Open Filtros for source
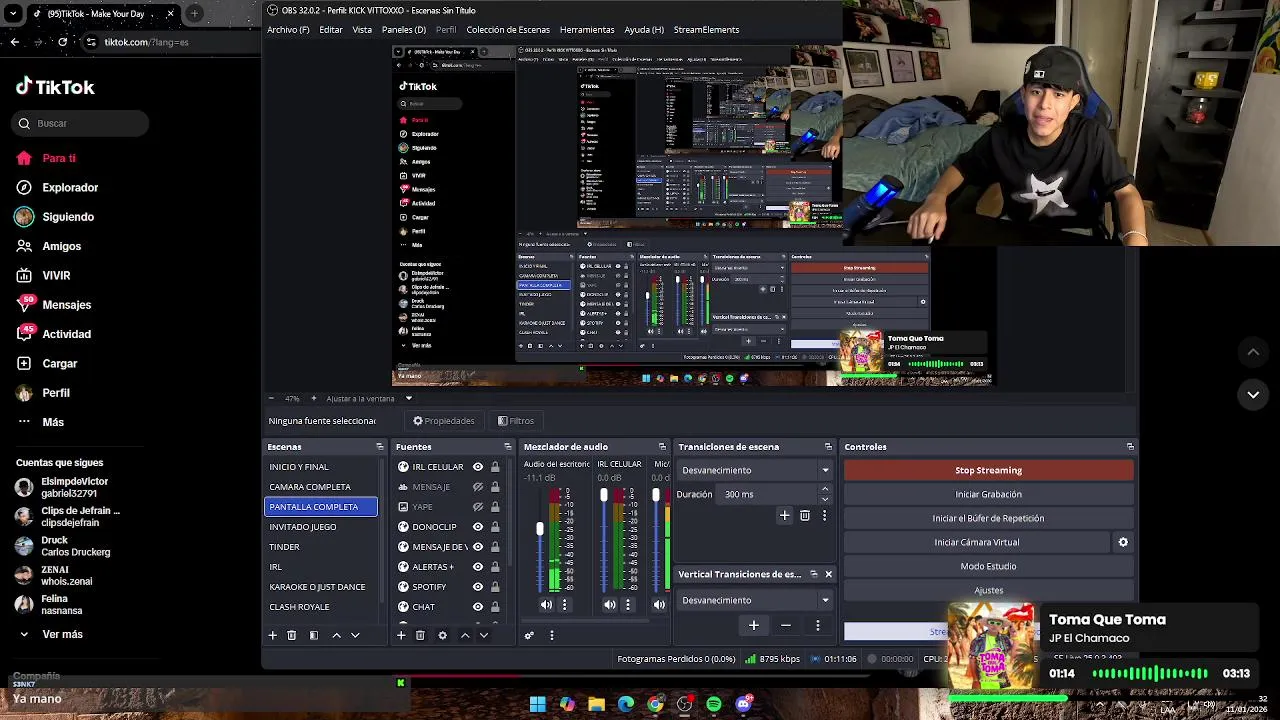Viewport: 1280px width, 720px height. pos(516,421)
